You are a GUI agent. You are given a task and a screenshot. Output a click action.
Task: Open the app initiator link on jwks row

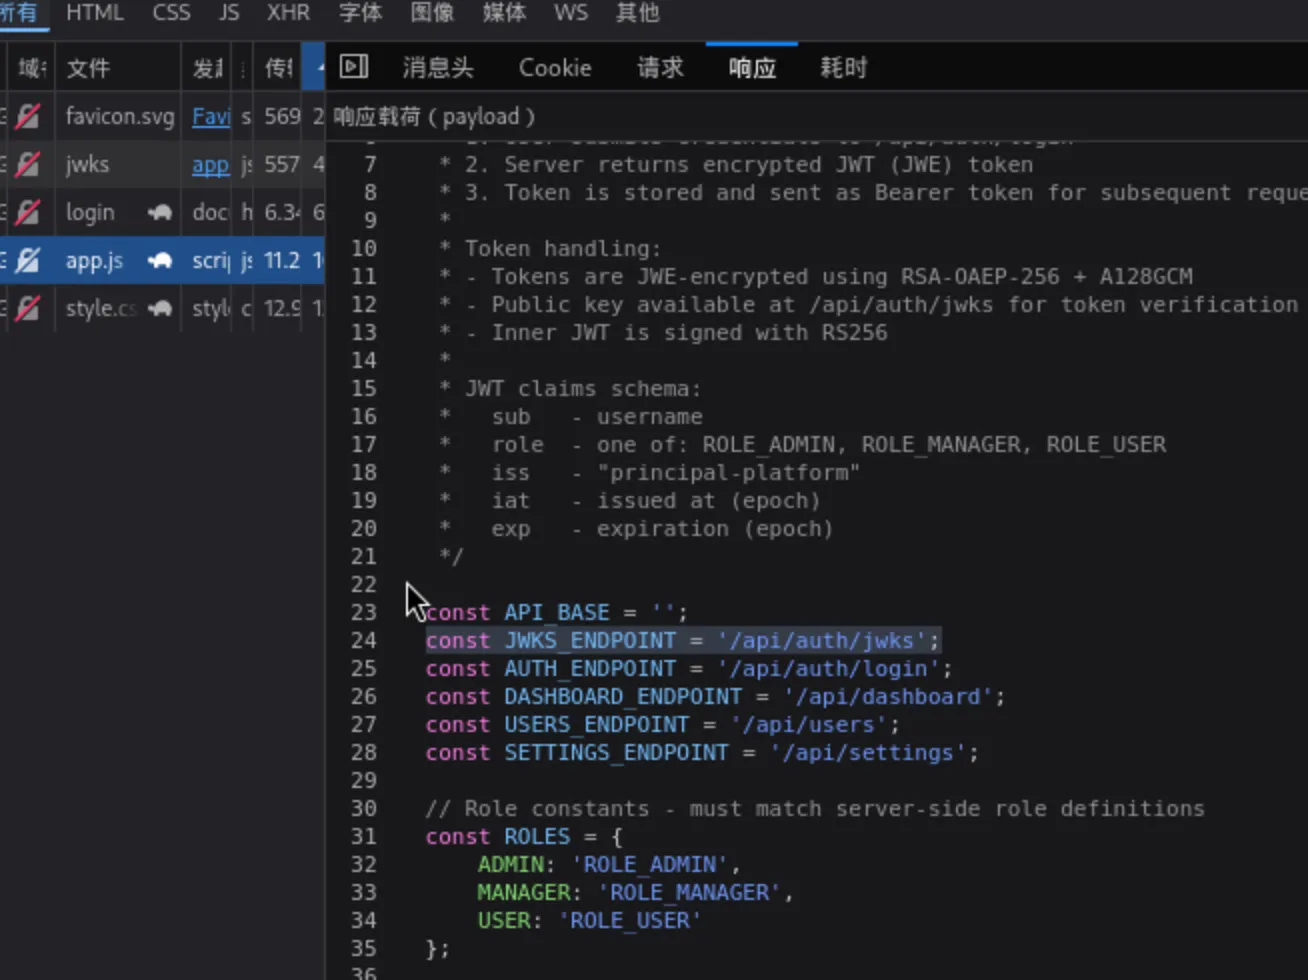coord(211,165)
